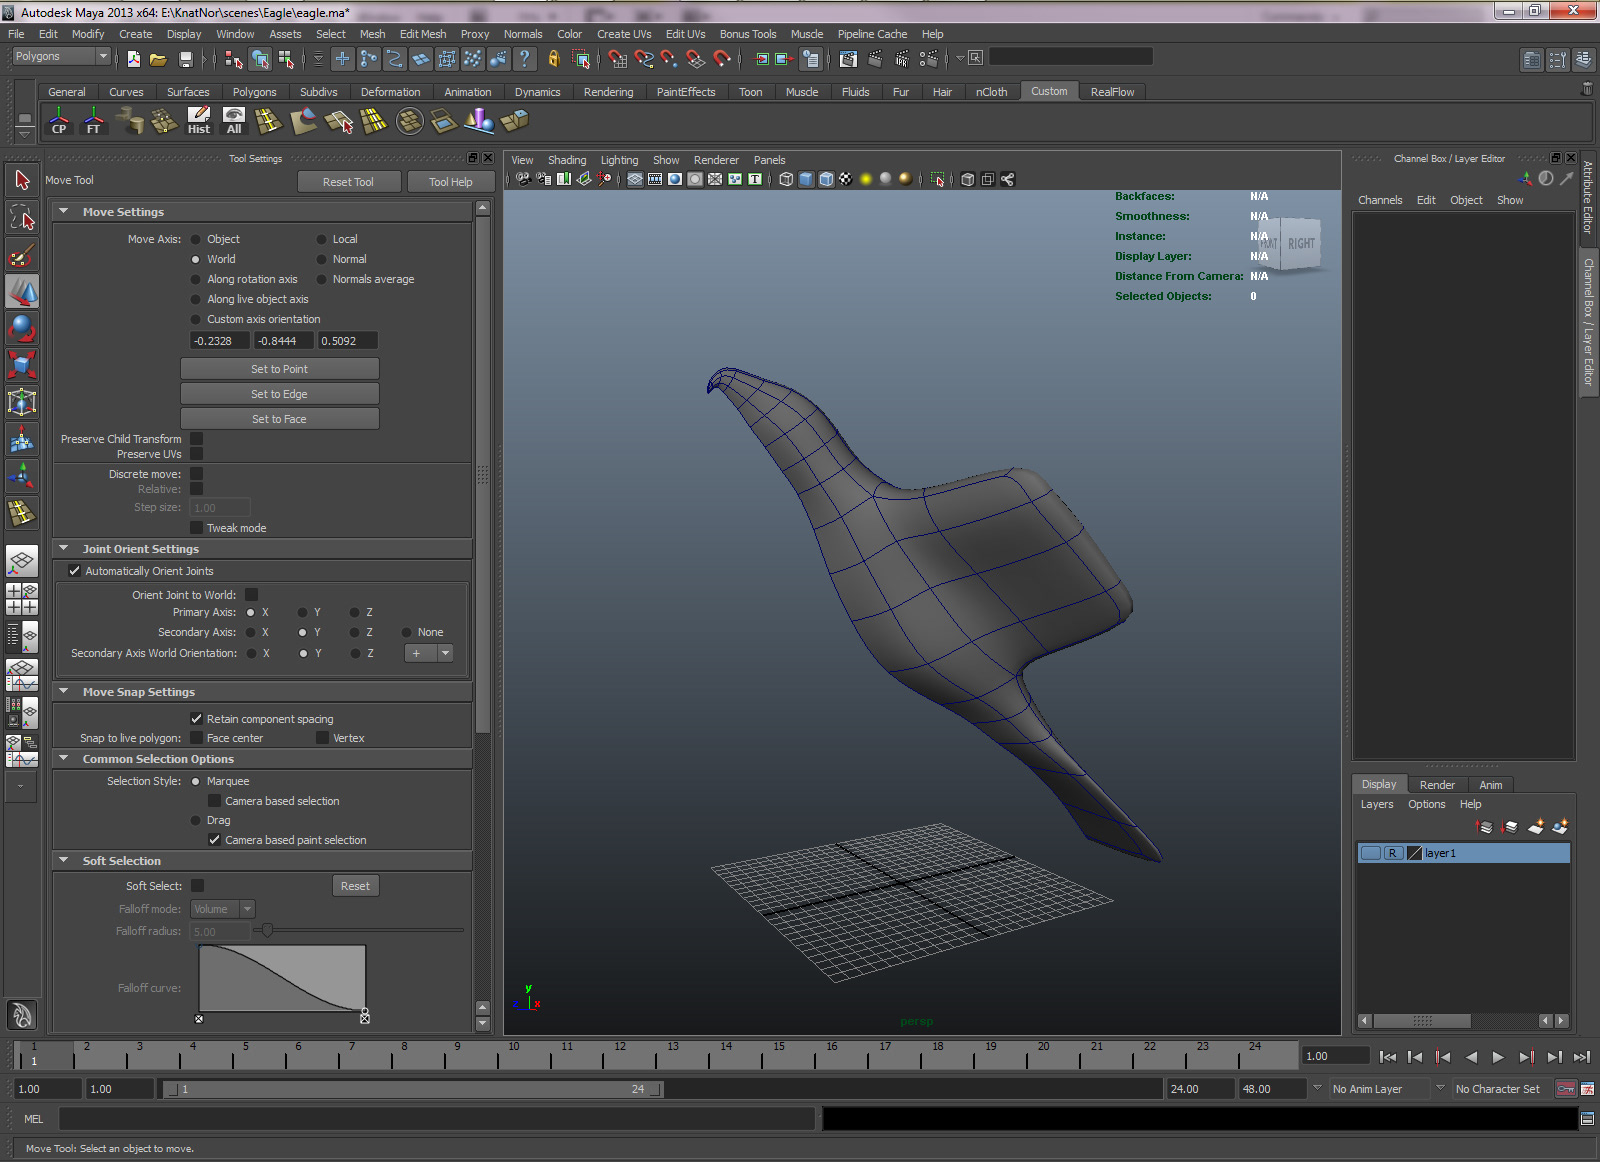1600x1162 pixels.
Task: Click the Paint Selection tool icon
Action: [x=22, y=256]
